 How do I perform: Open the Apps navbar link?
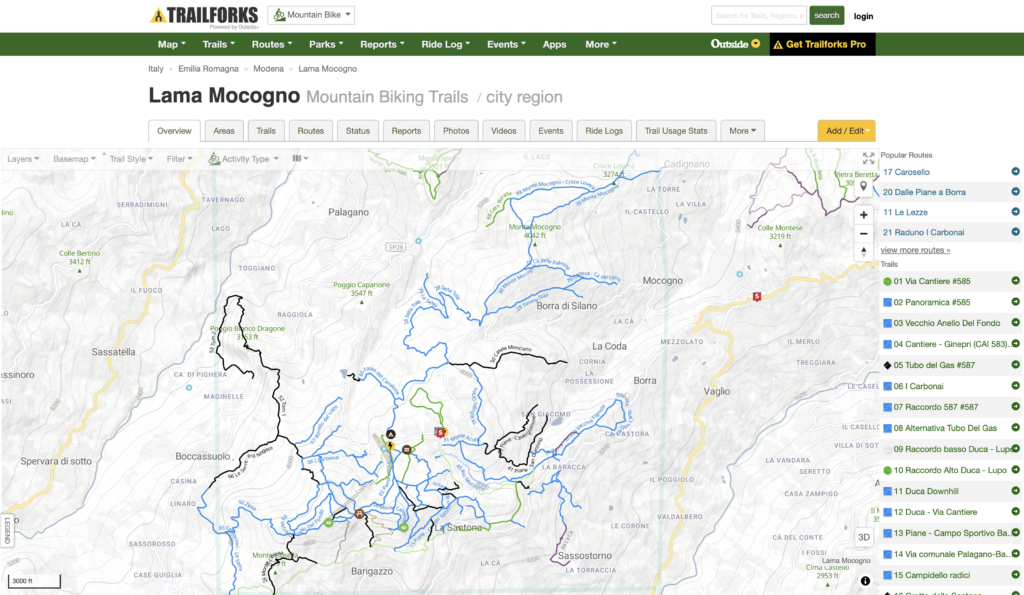point(554,44)
